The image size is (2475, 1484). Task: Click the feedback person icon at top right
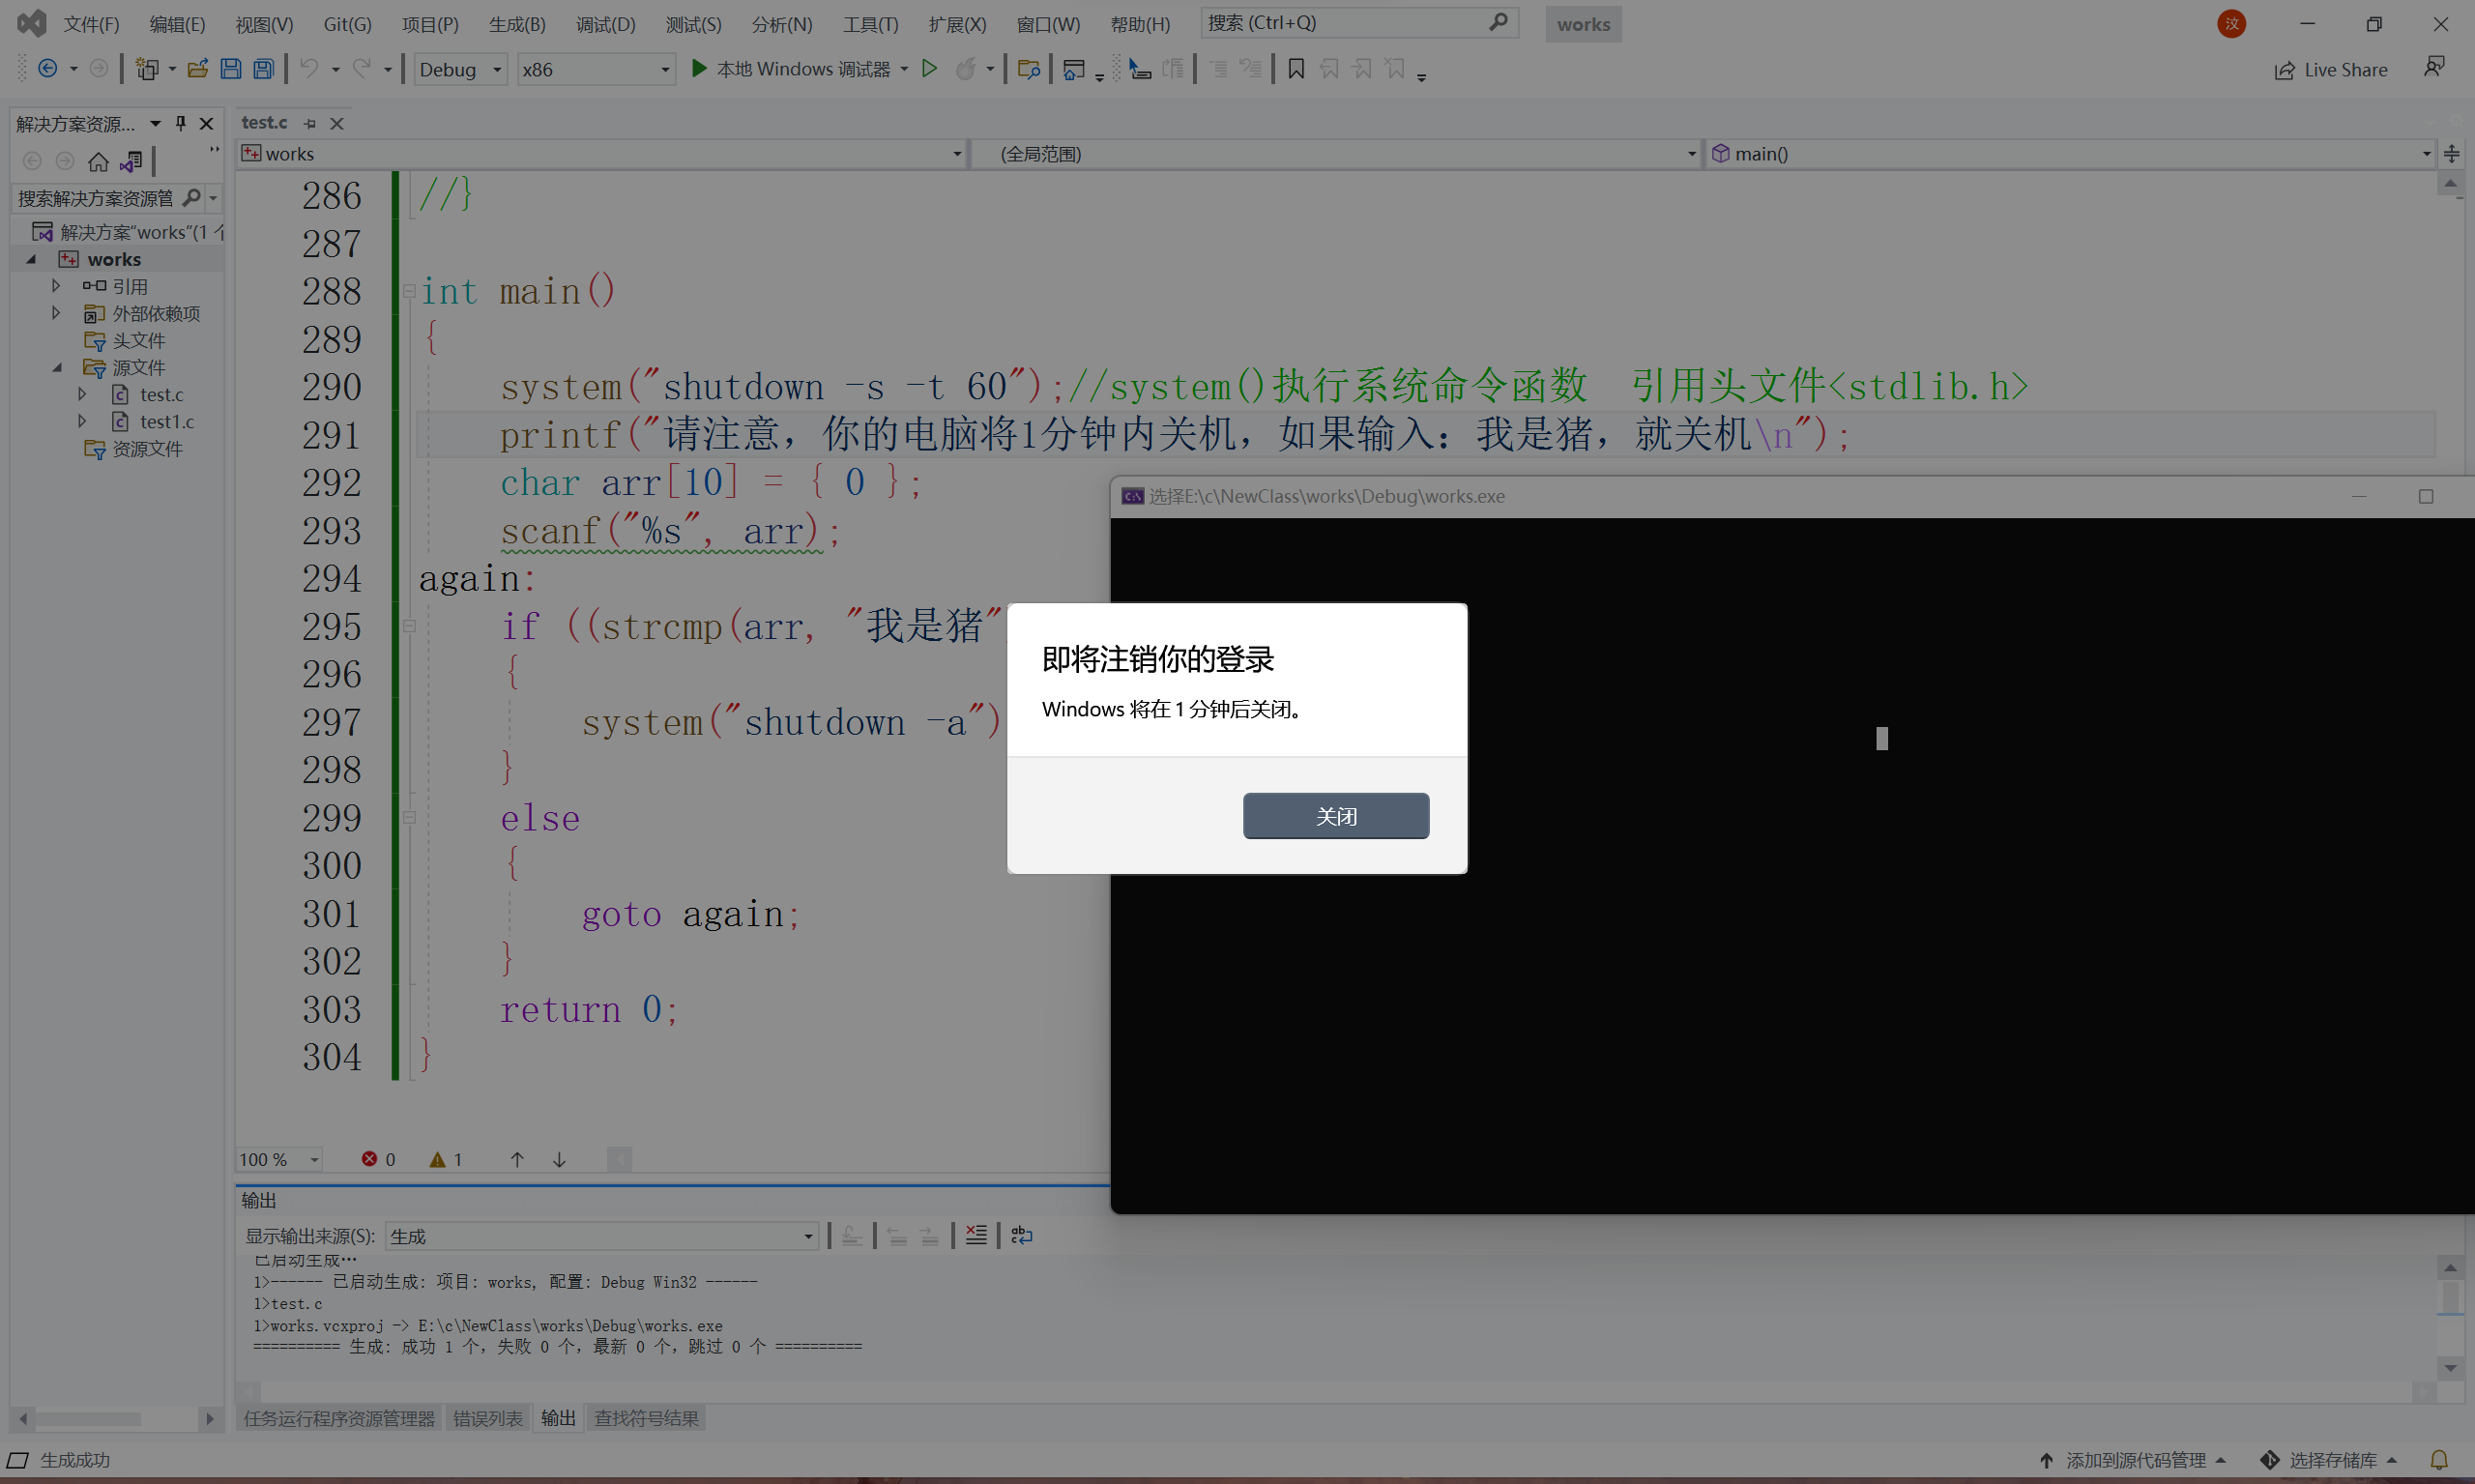pyautogui.click(x=2434, y=66)
